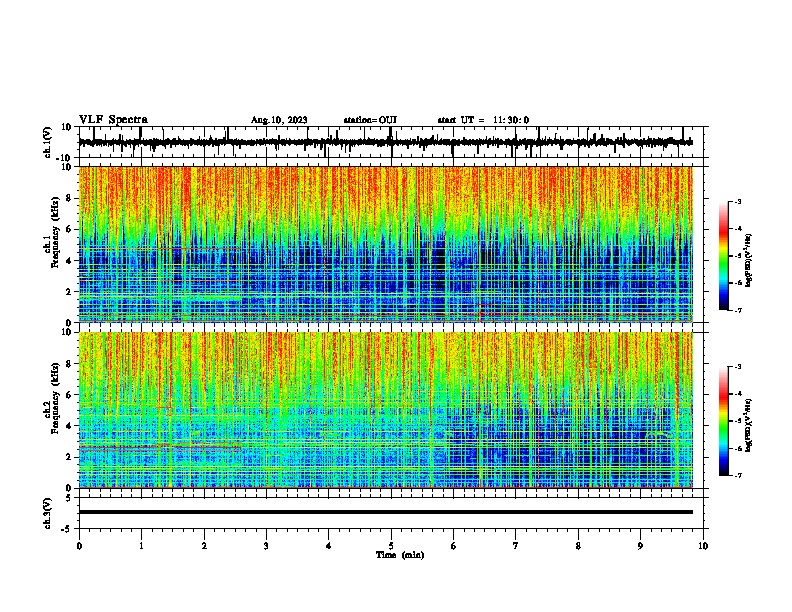Click the ch.2 spectrogram color scale bar

(724, 421)
